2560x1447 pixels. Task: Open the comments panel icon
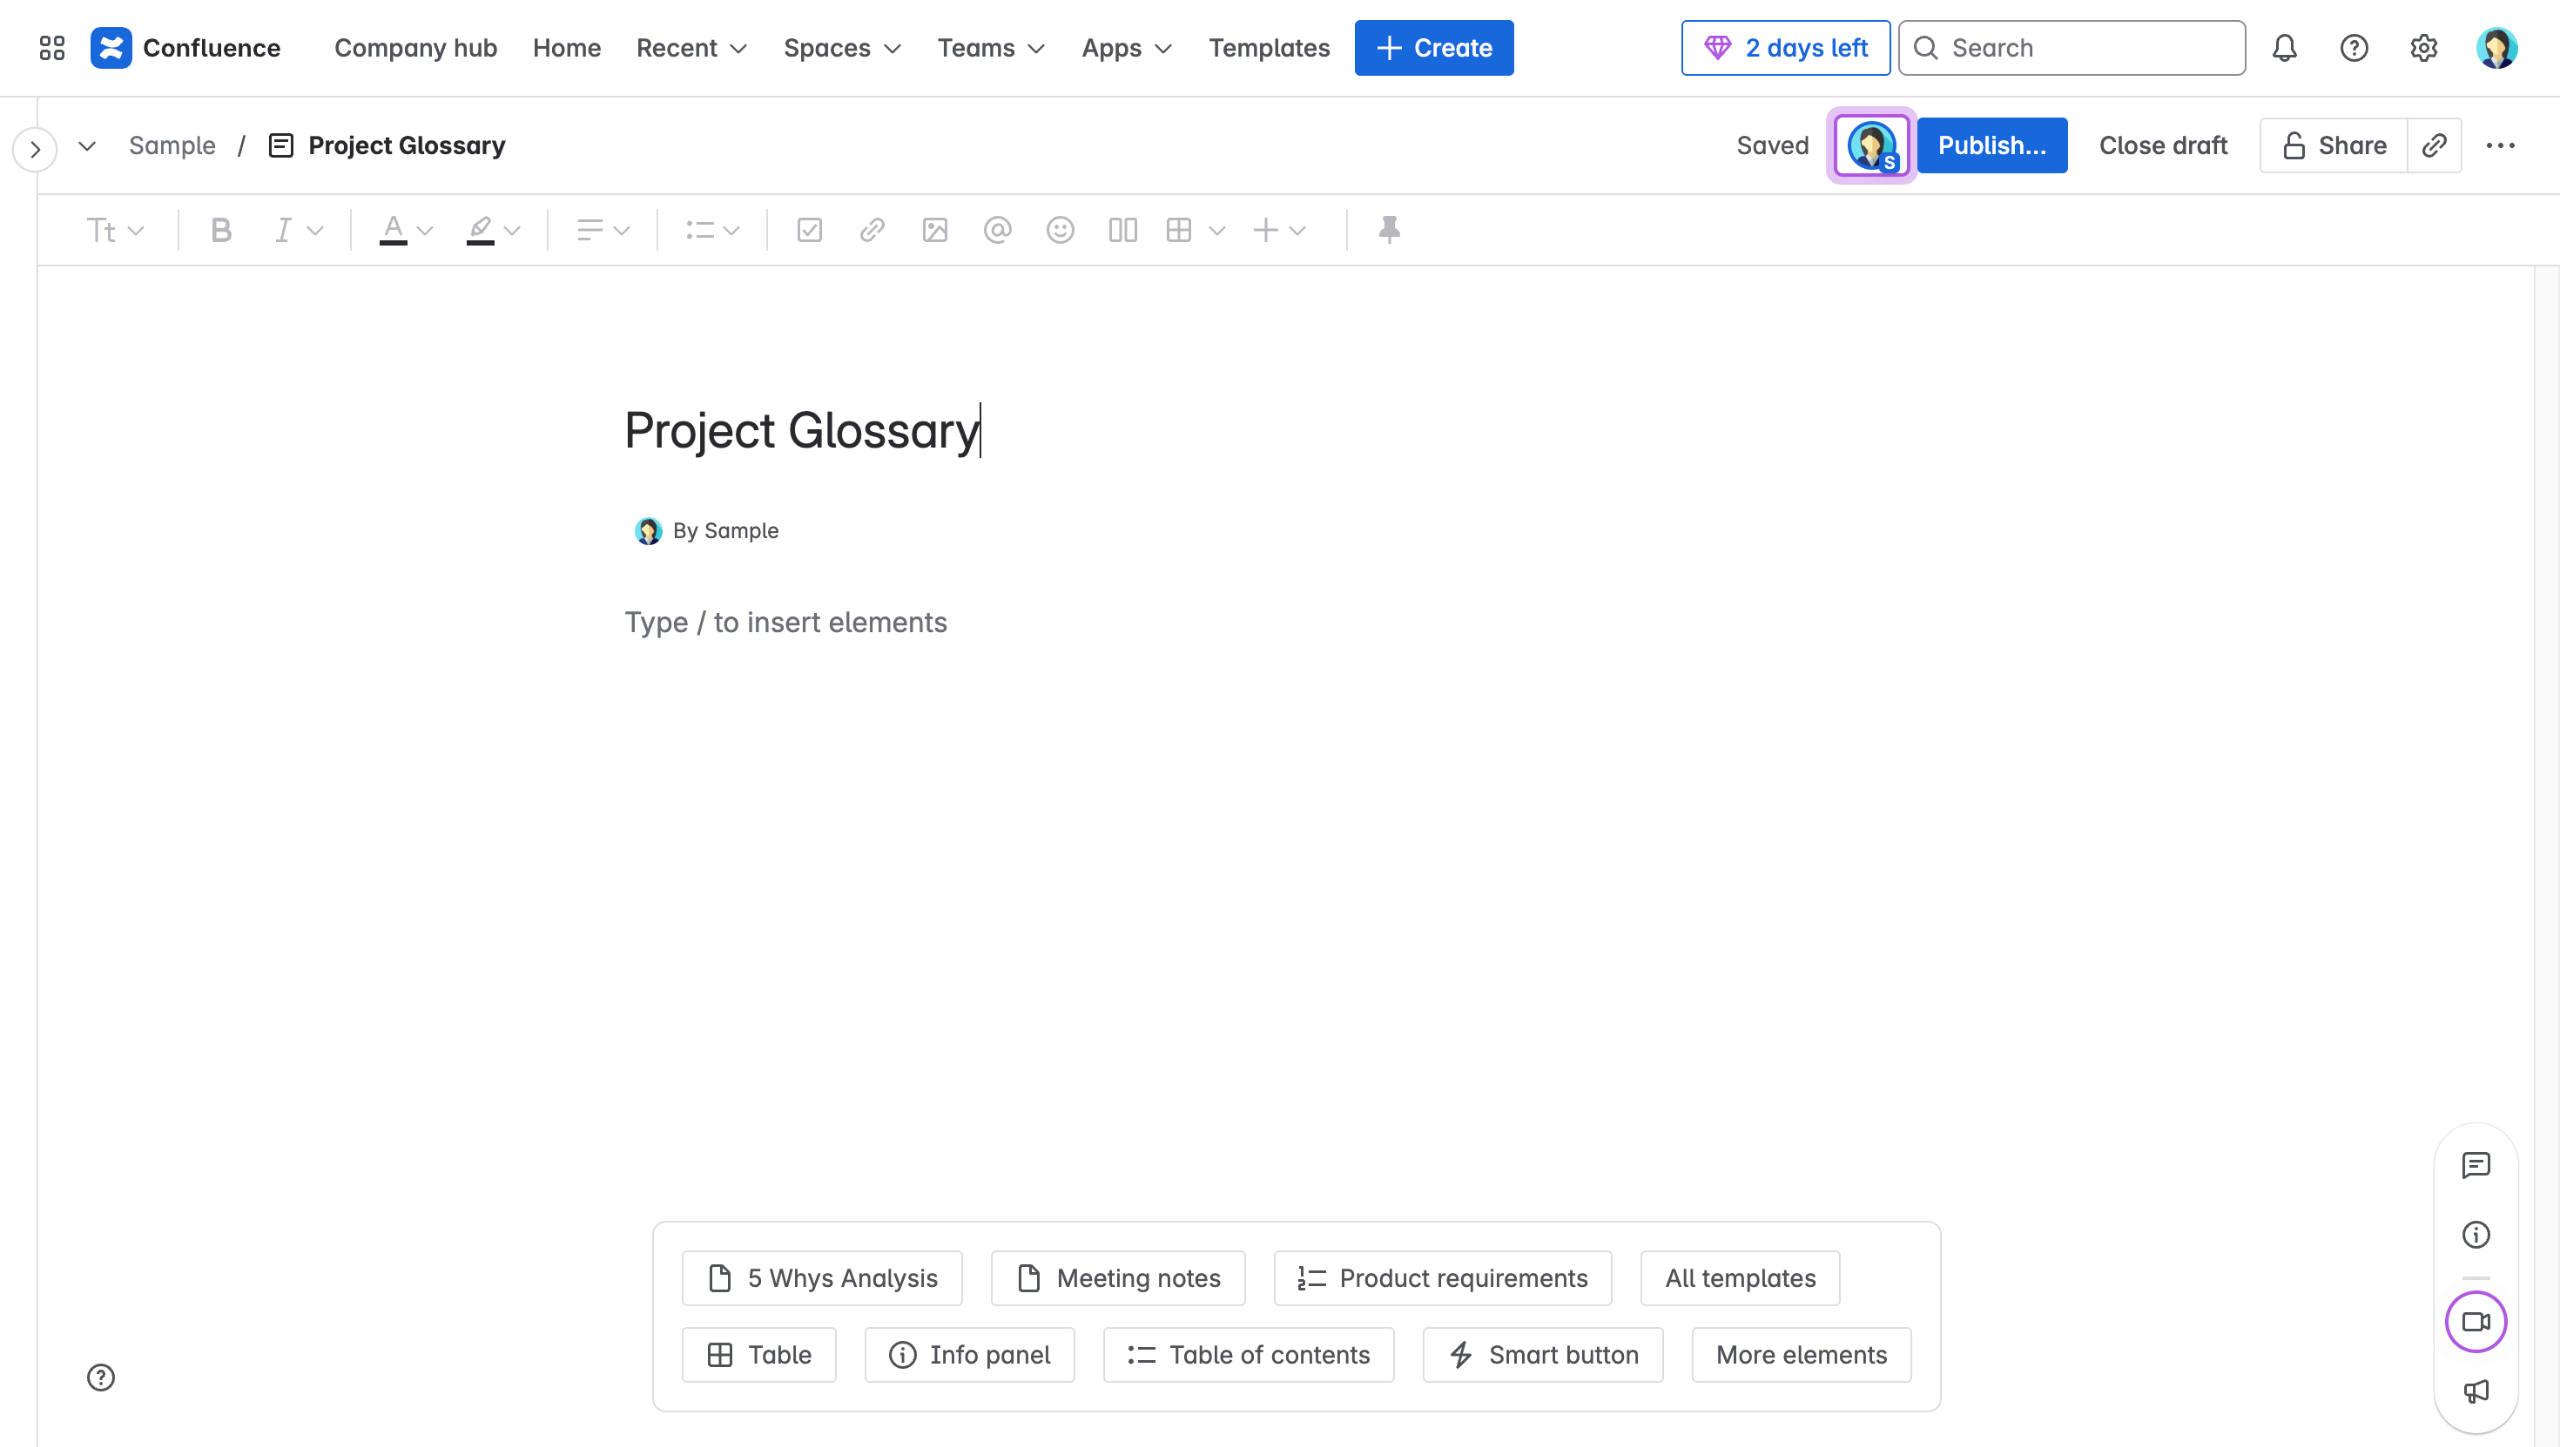tap(2476, 1165)
